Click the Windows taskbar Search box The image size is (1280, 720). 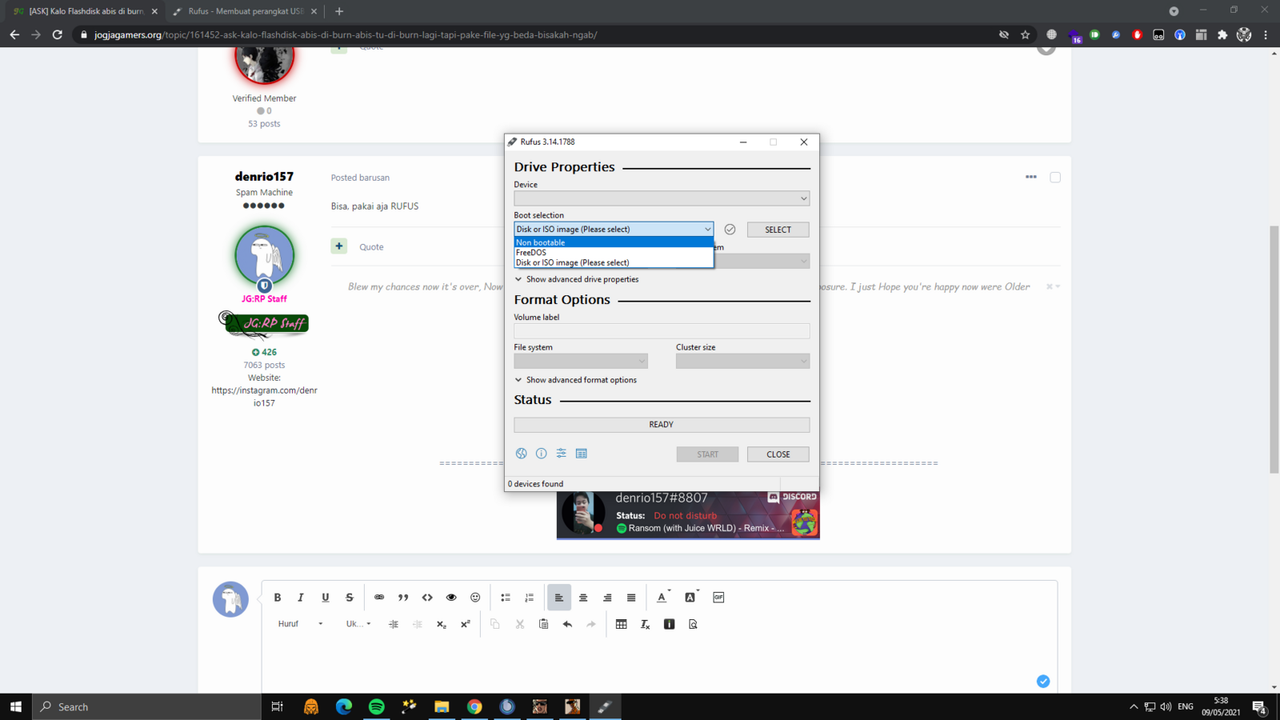(x=147, y=706)
